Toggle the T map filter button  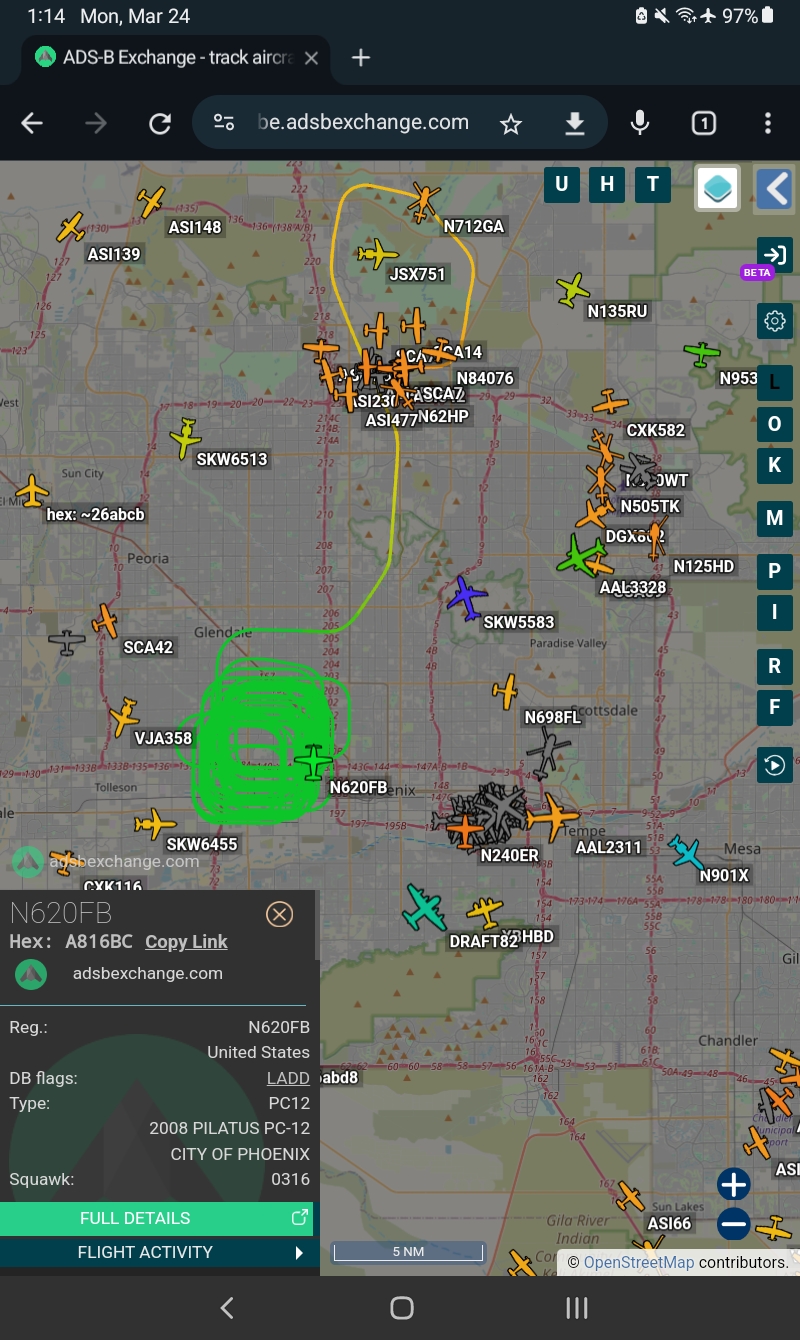pos(653,184)
